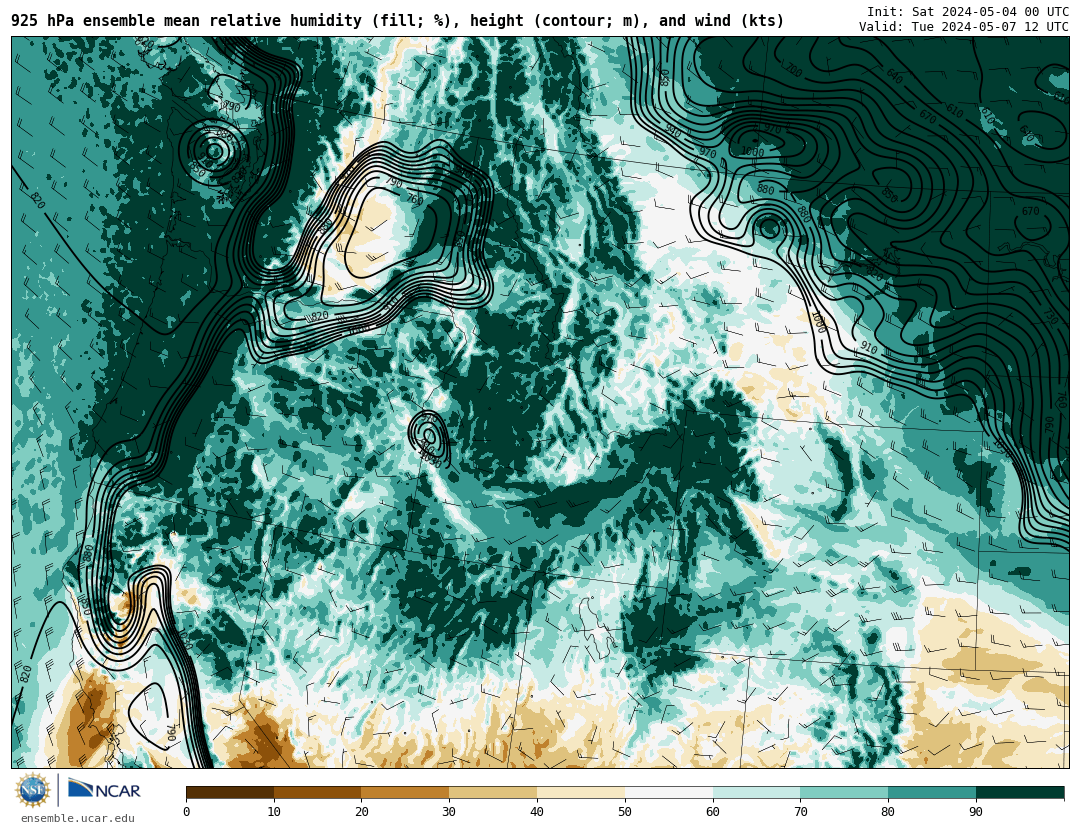Click the NSF logo emblem
1080x831 pixels.
[x=32, y=790]
